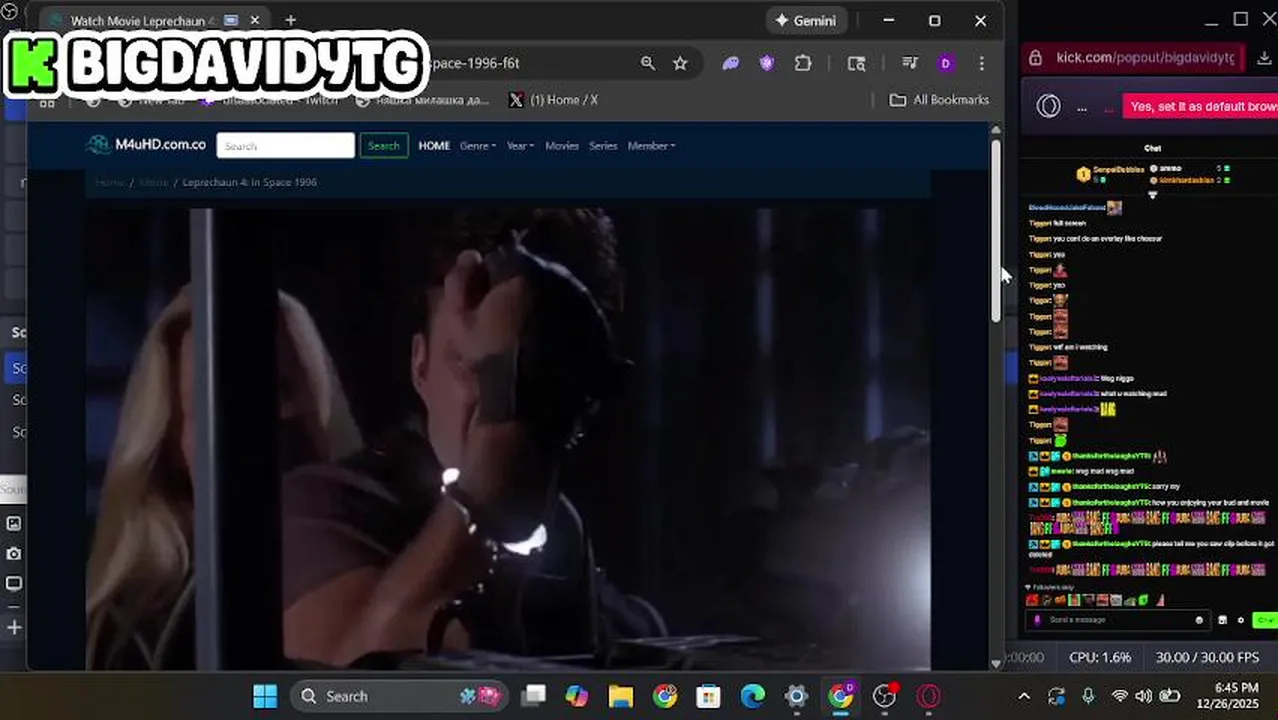Open the search tabs screen icon
This screenshot has width=1278, height=720.
tap(857, 63)
